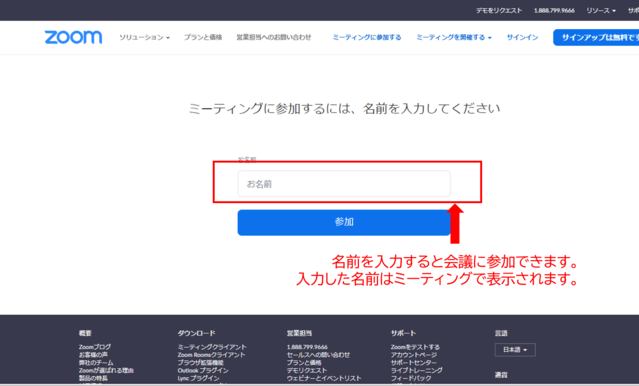Open the Zoomをテストする support link

tap(415, 347)
